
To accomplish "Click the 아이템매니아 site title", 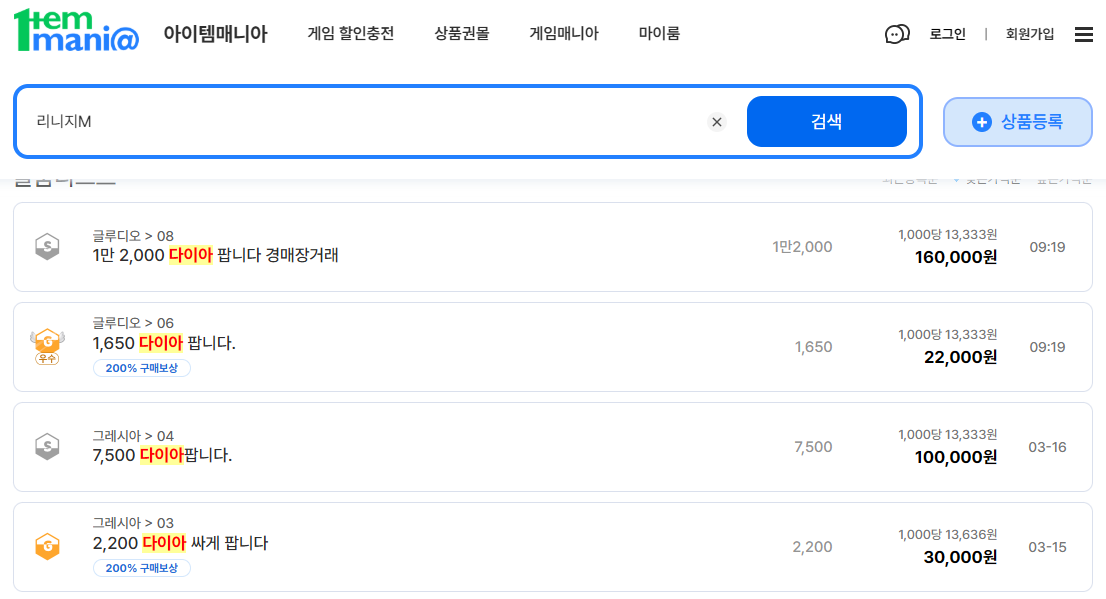I will pyautogui.click(x=215, y=34).
